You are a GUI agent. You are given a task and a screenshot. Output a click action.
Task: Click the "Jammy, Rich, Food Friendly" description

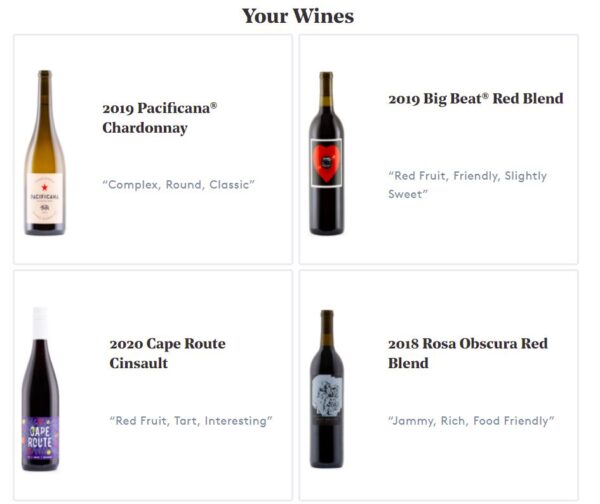click(x=471, y=421)
